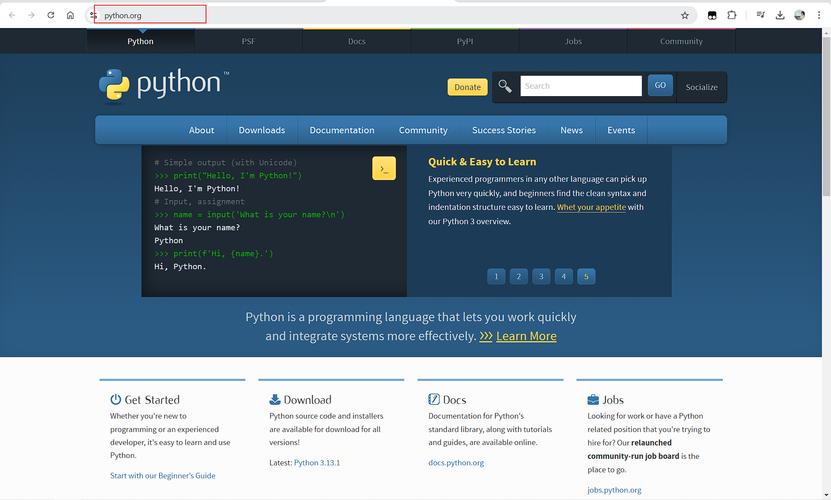The height and width of the screenshot is (500, 831).
Task: Click the Python logo
Action: click(x=164, y=84)
